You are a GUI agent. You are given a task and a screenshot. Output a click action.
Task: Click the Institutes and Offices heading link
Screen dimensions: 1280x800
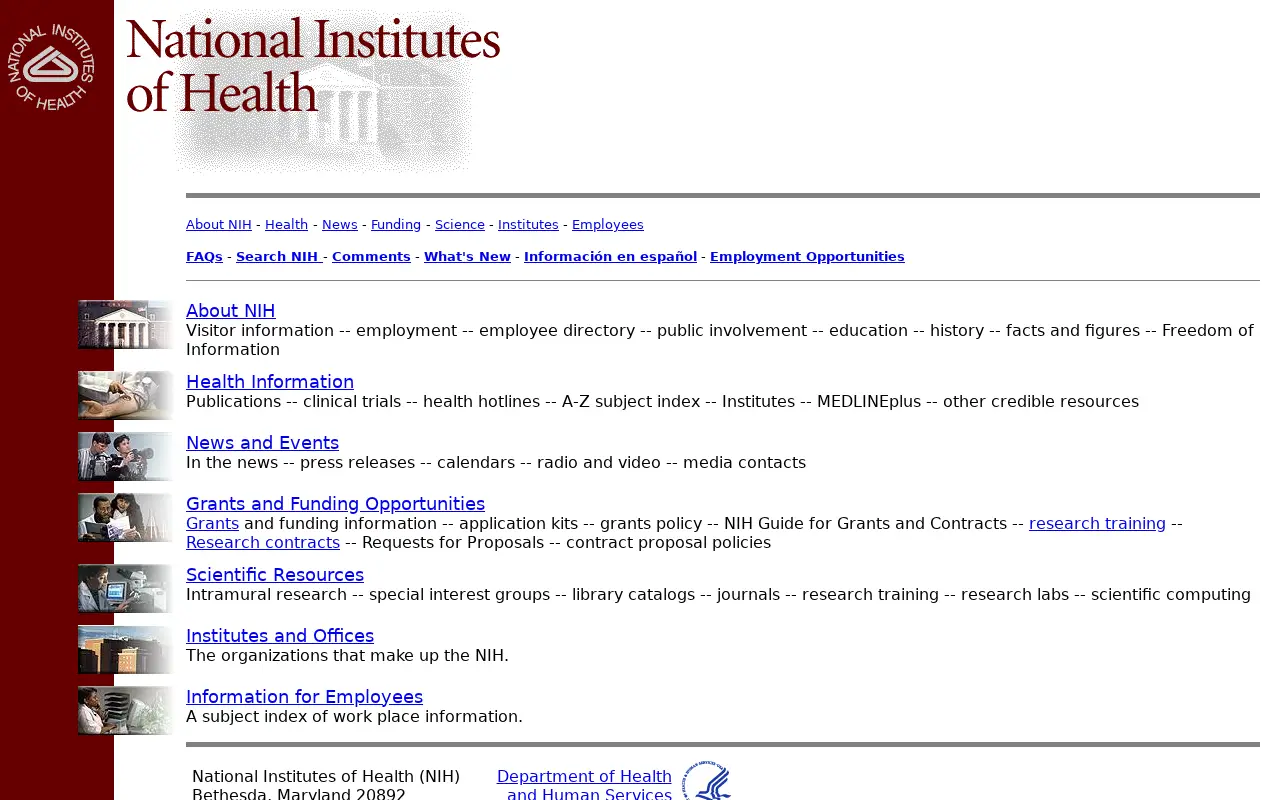pyautogui.click(x=280, y=636)
